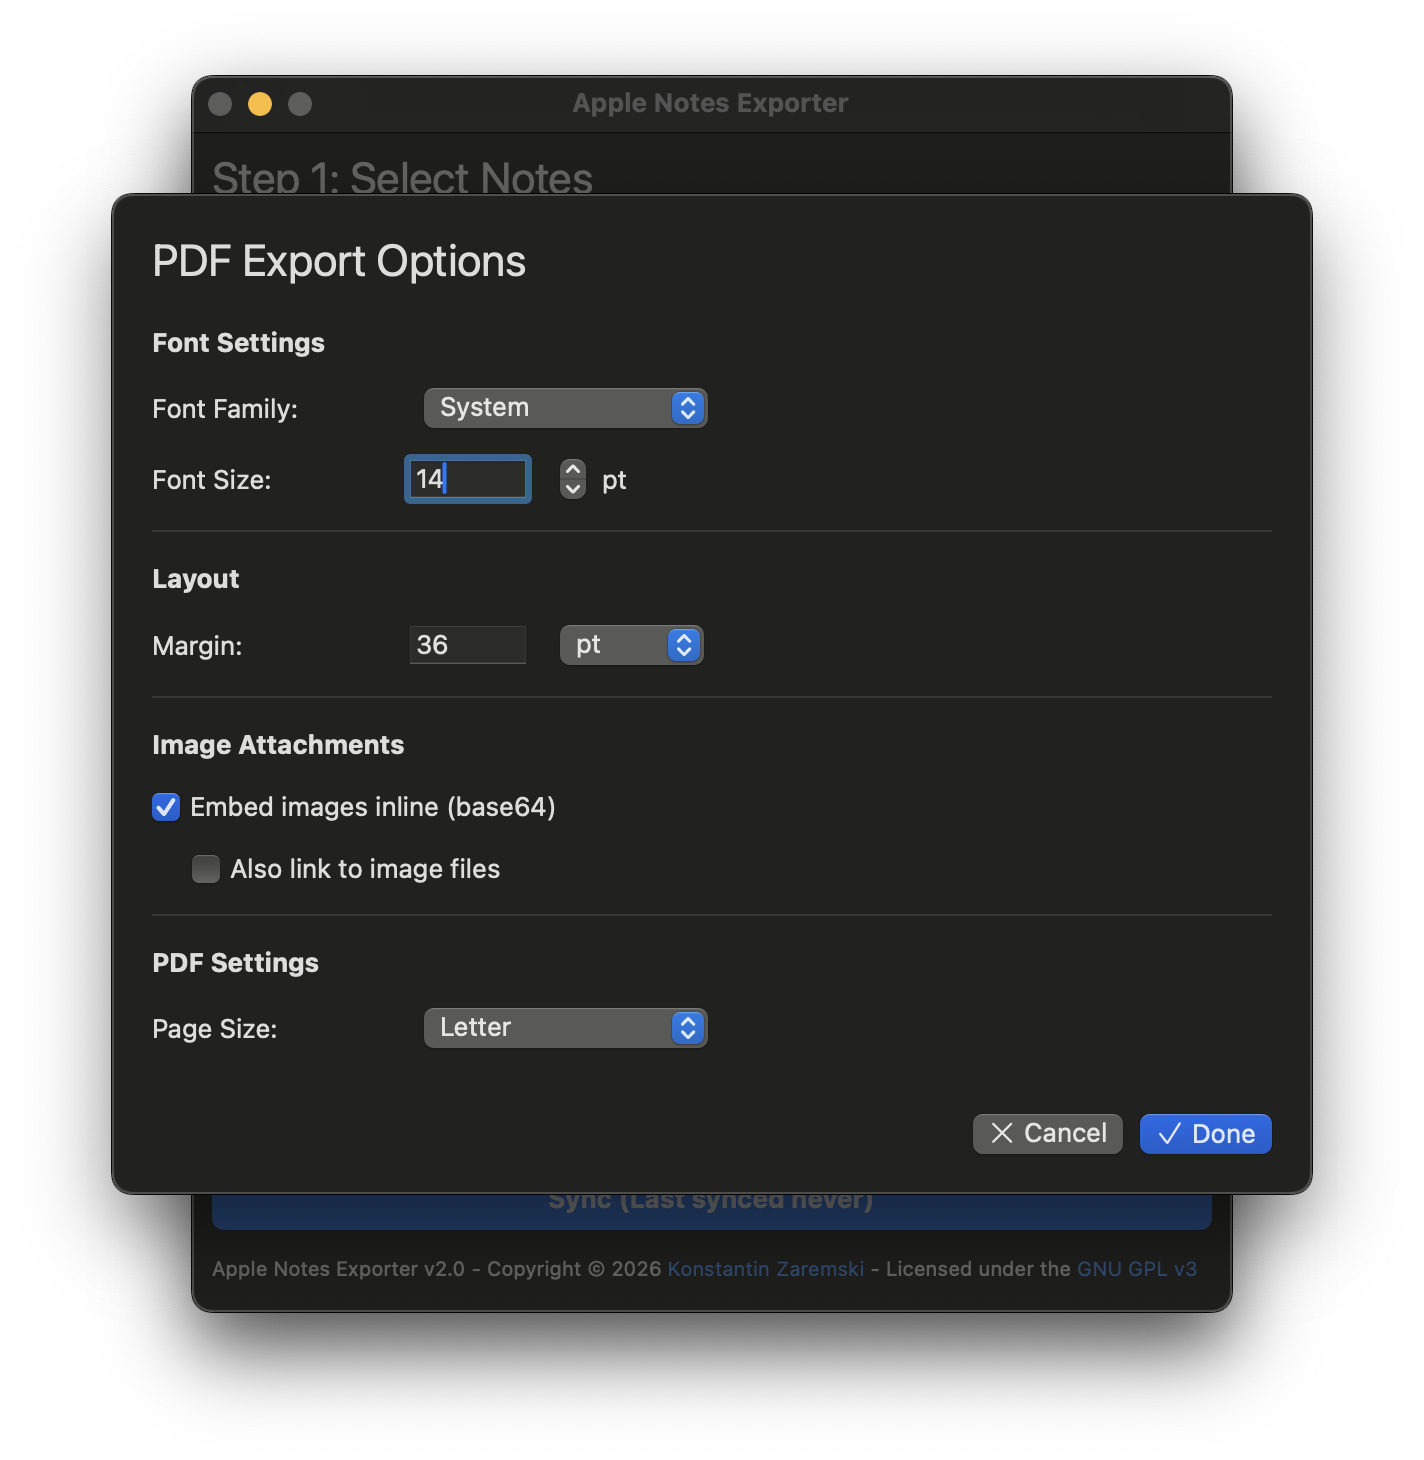
Task: Click the Font Settings section label
Action: click(x=239, y=343)
